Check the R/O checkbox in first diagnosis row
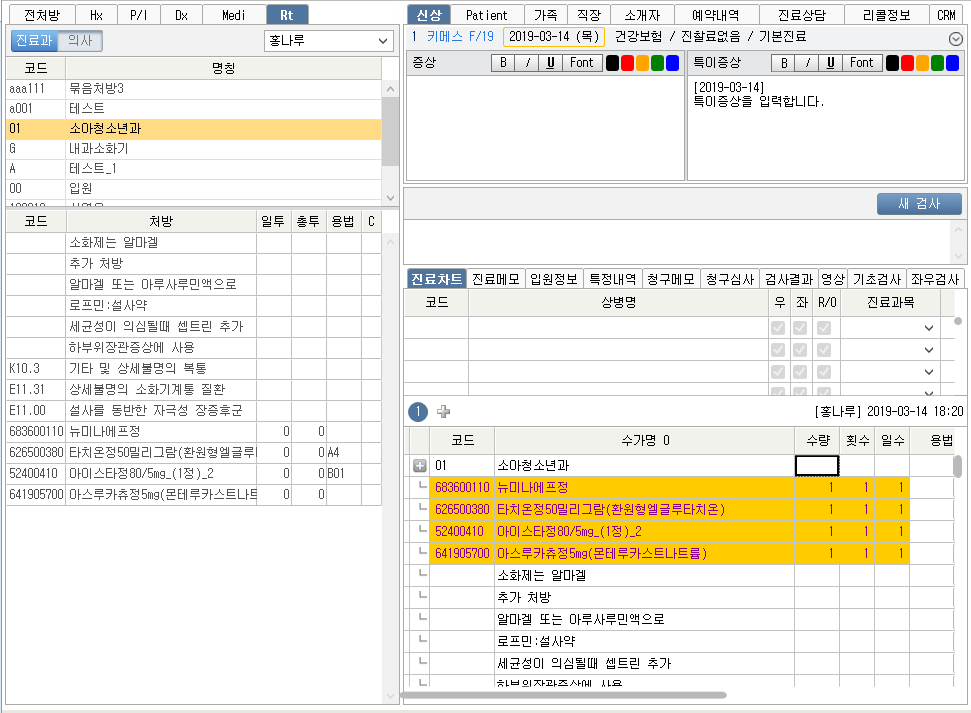This screenshot has height=713, width=971. pos(825,328)
